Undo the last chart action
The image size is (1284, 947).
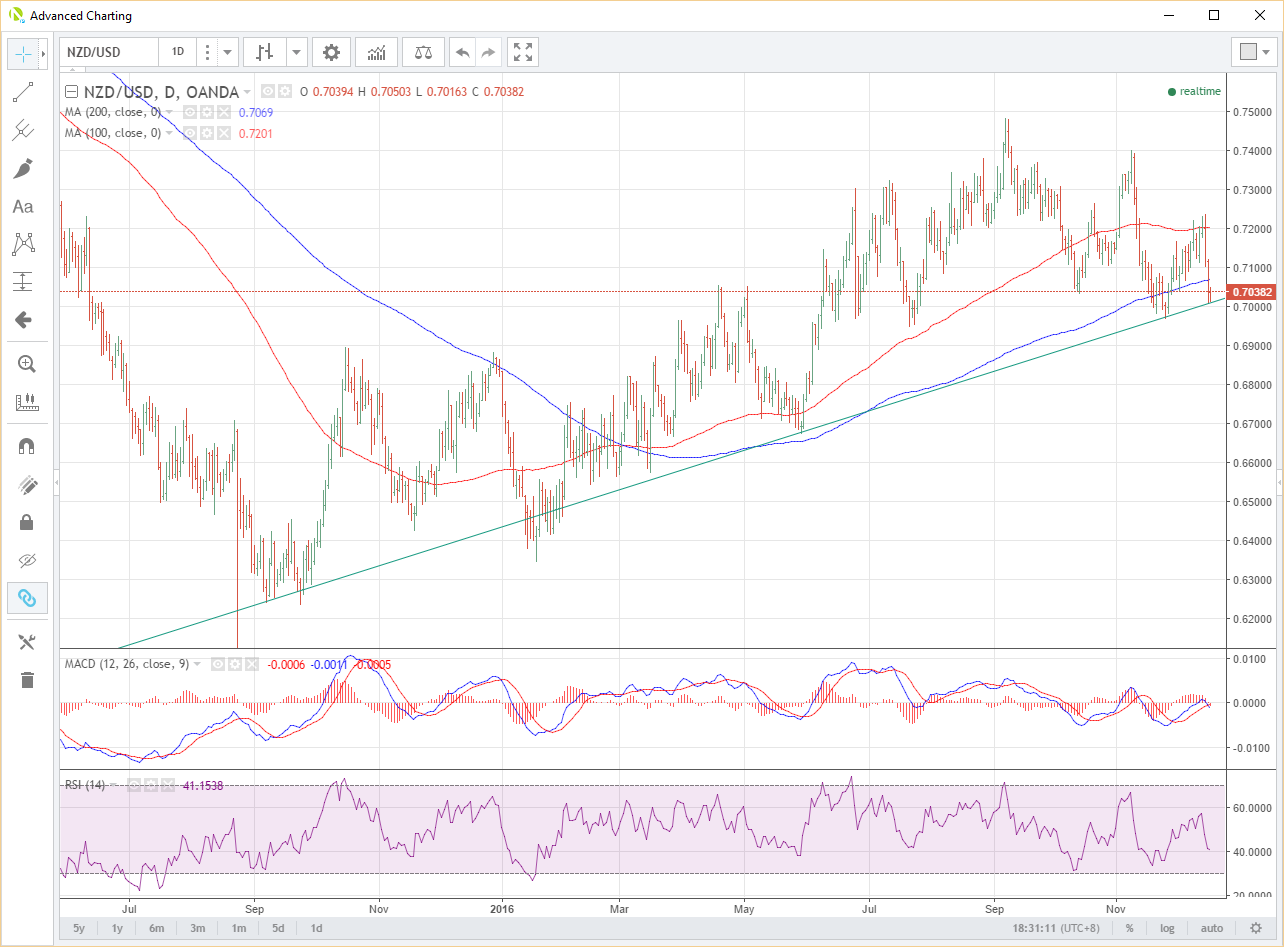pos(463,52)
